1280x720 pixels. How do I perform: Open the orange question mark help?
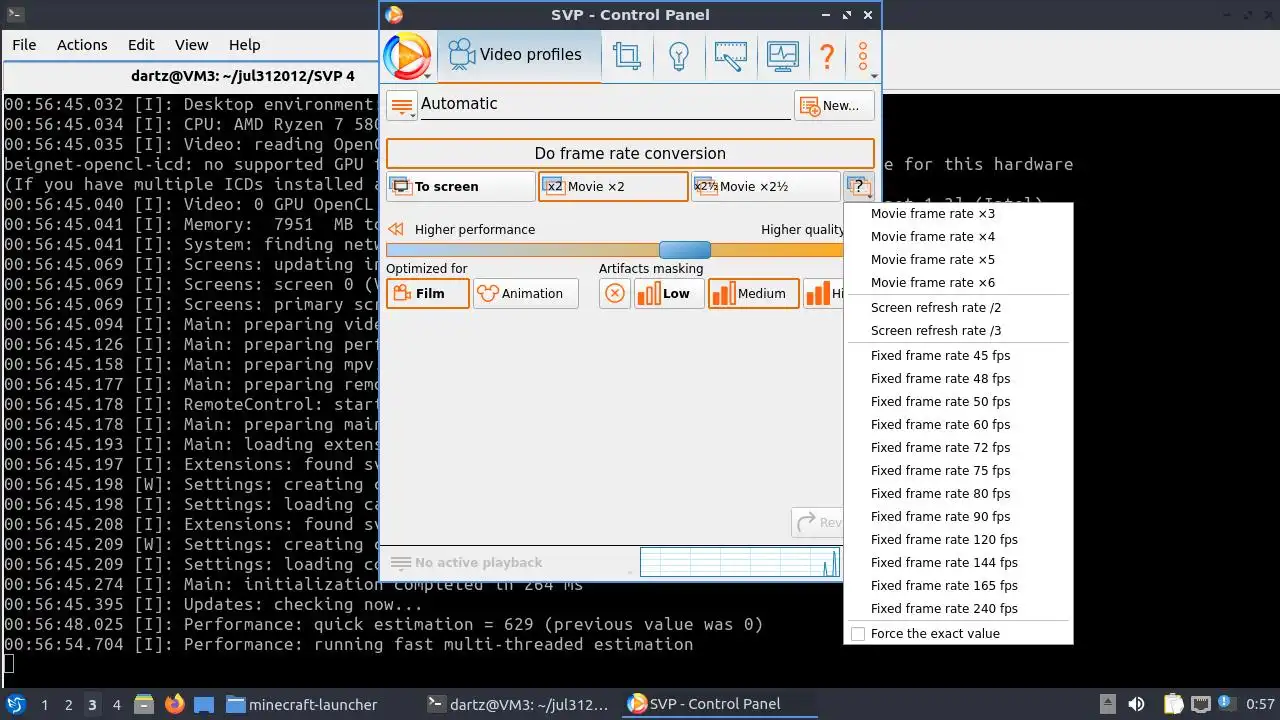(827, 56)
